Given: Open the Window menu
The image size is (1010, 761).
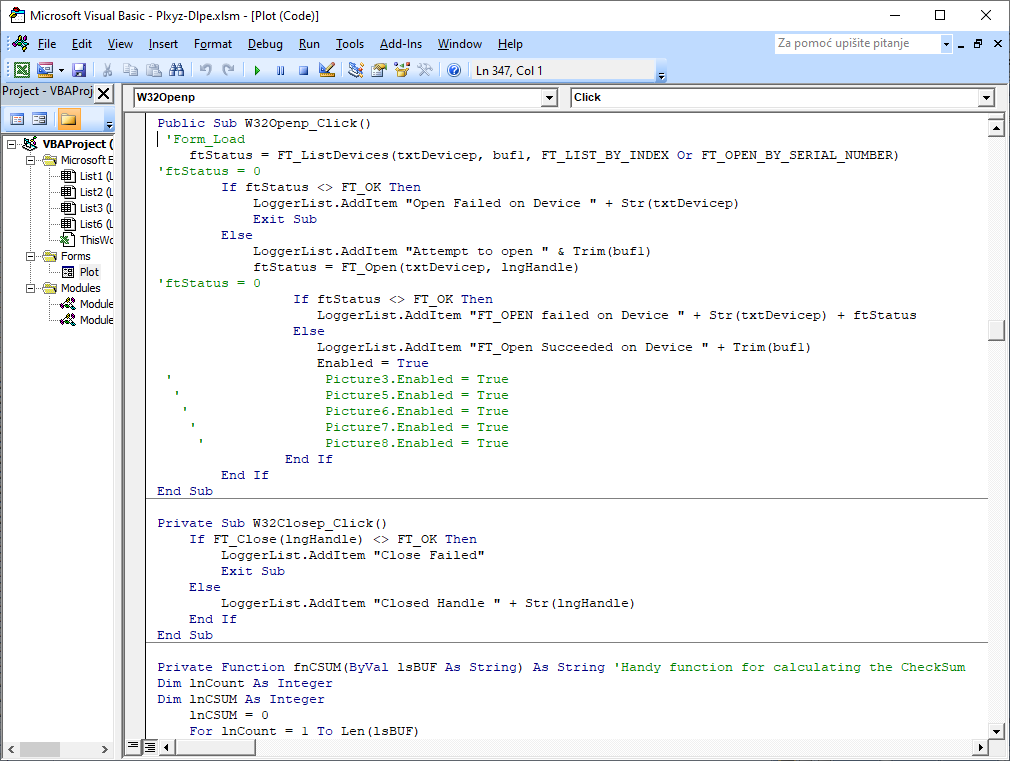Looking at the screenshot, I should [x=459, y=44].
